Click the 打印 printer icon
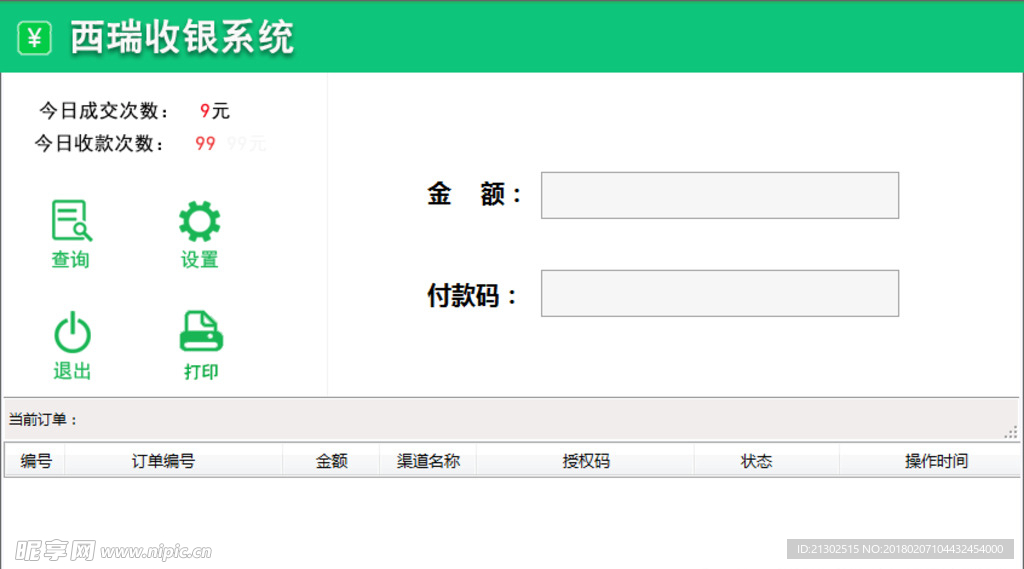Viewport: 1024px width, 569px height. [201, 332]
